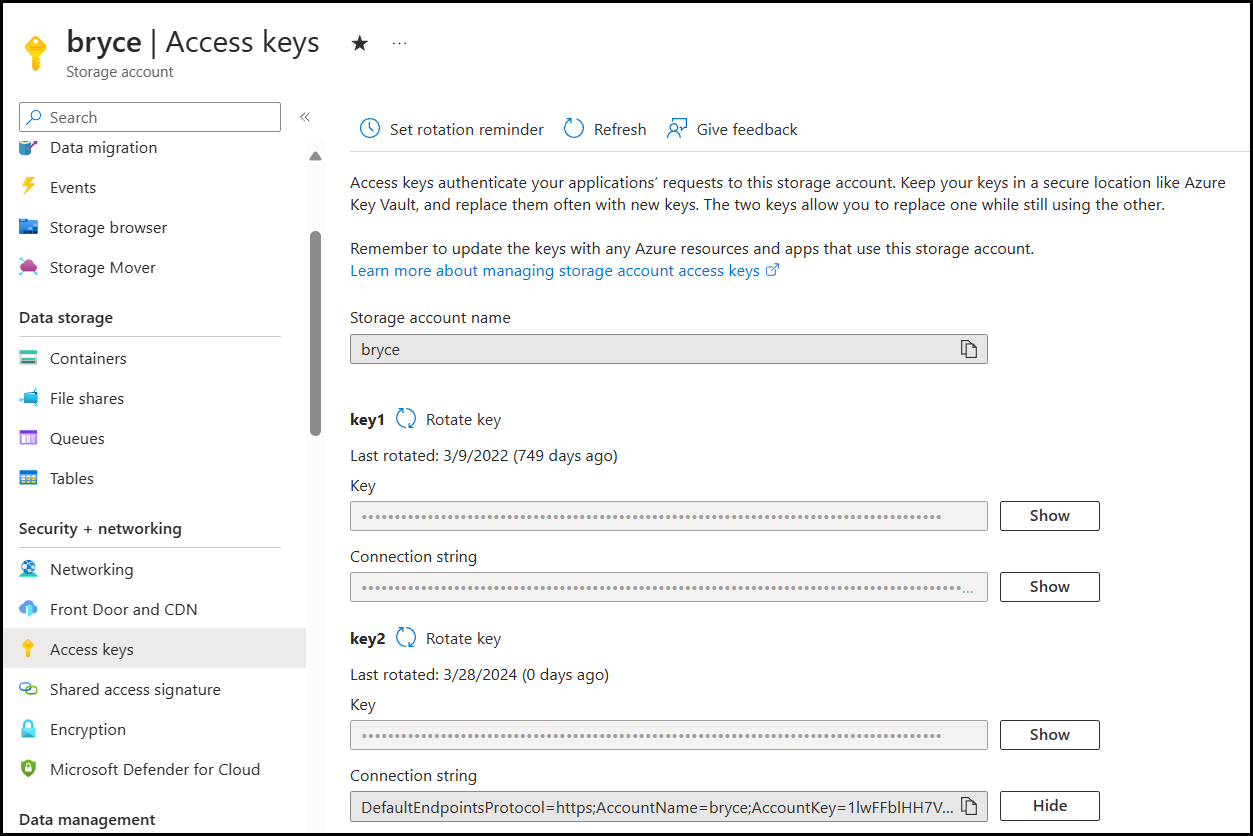Screen dimensions: 1253x836
Task: Click the Access keys key icon in sidebar
Action: [28, 649]
